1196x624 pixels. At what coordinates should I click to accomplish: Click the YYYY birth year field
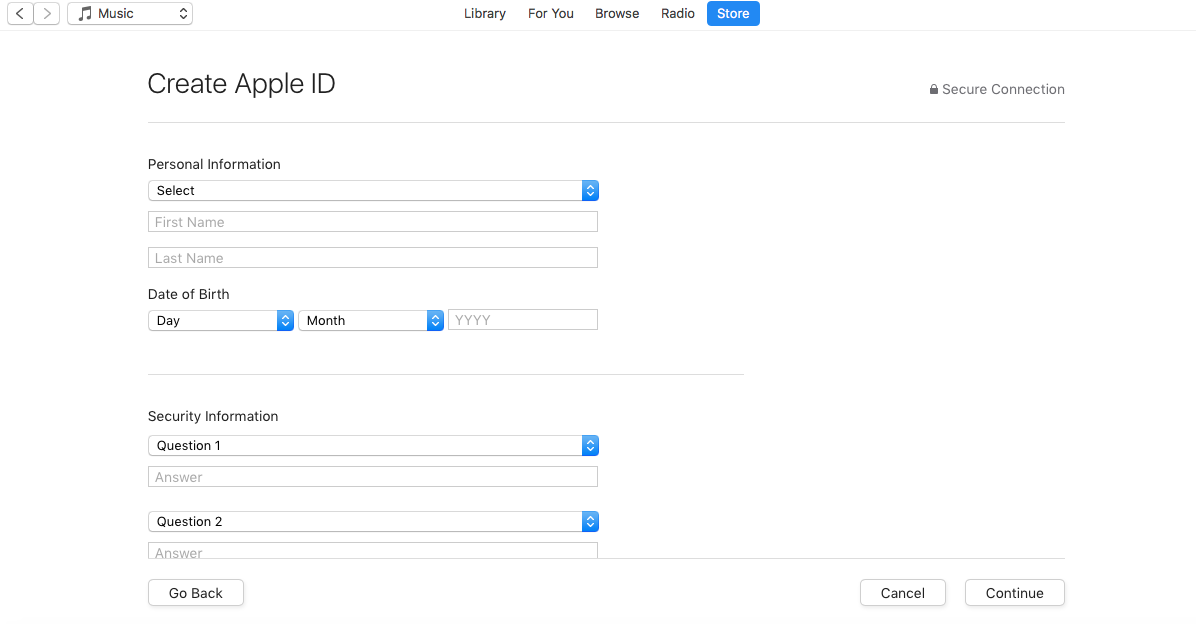tap(522, 320)
